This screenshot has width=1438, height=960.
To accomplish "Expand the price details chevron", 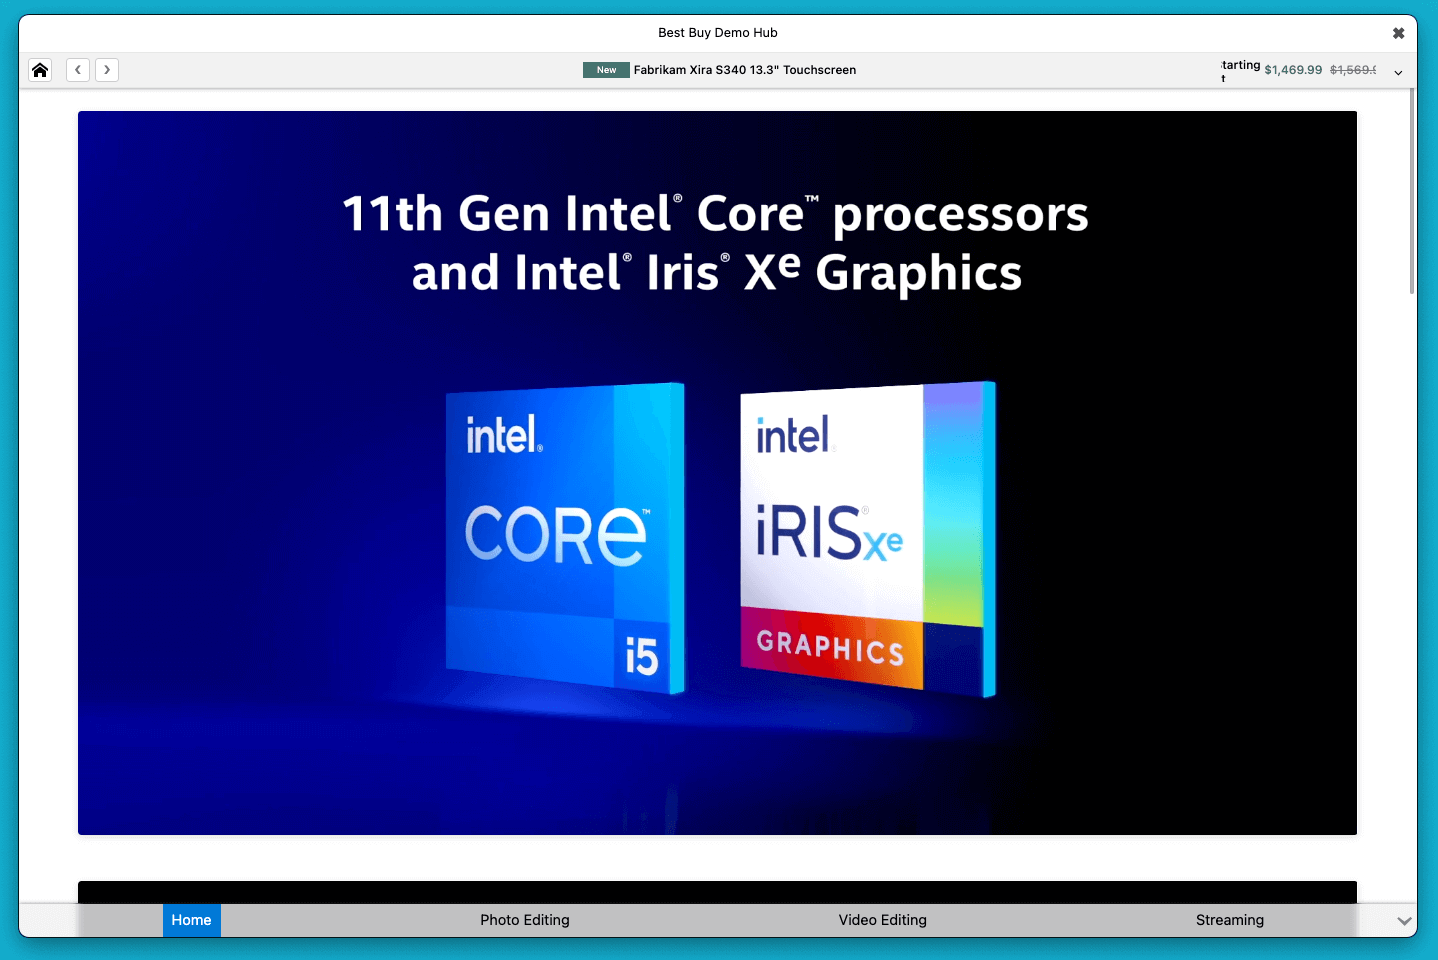I will [x=1398, y=72].
